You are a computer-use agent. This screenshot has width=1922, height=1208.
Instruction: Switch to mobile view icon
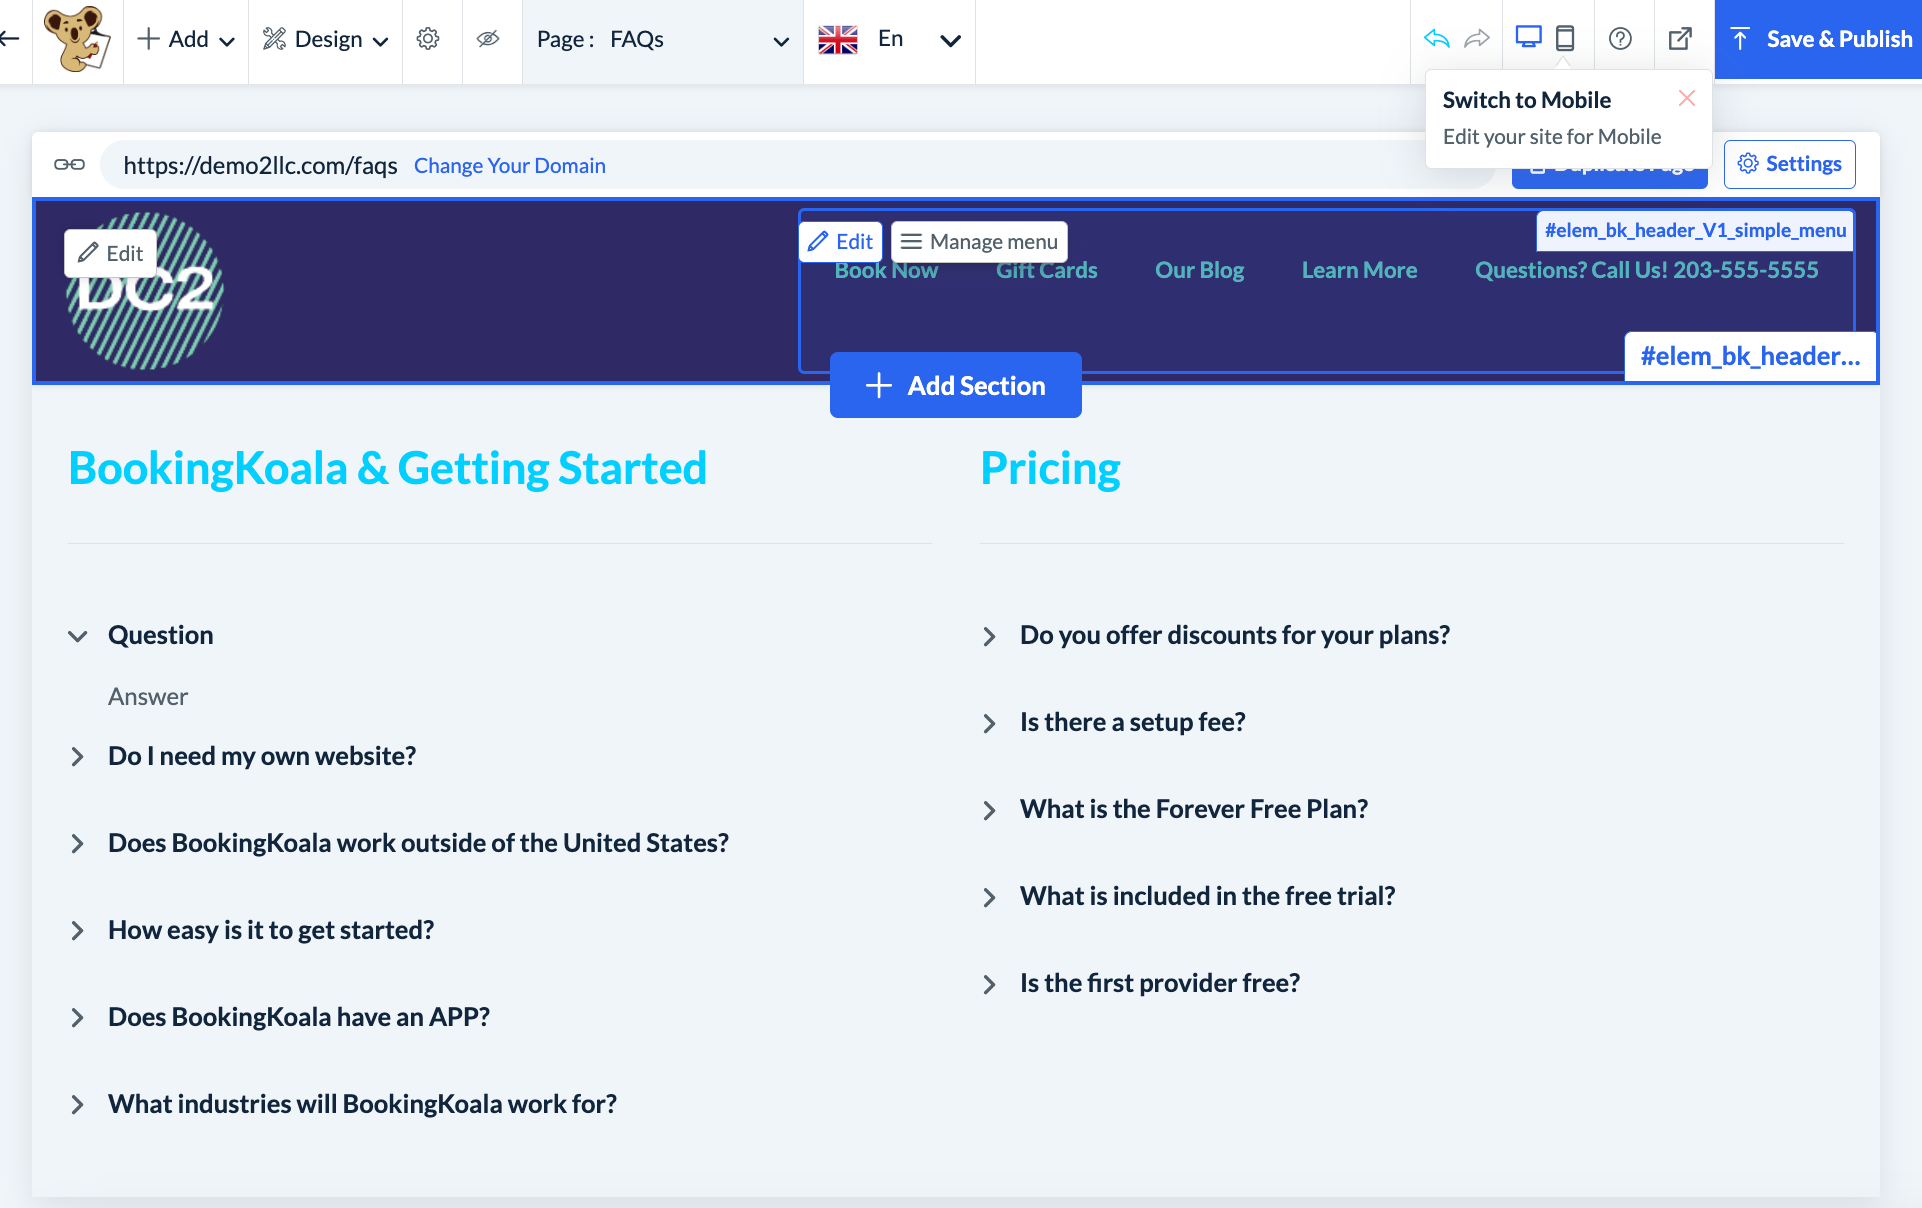tap(1565, 38)
